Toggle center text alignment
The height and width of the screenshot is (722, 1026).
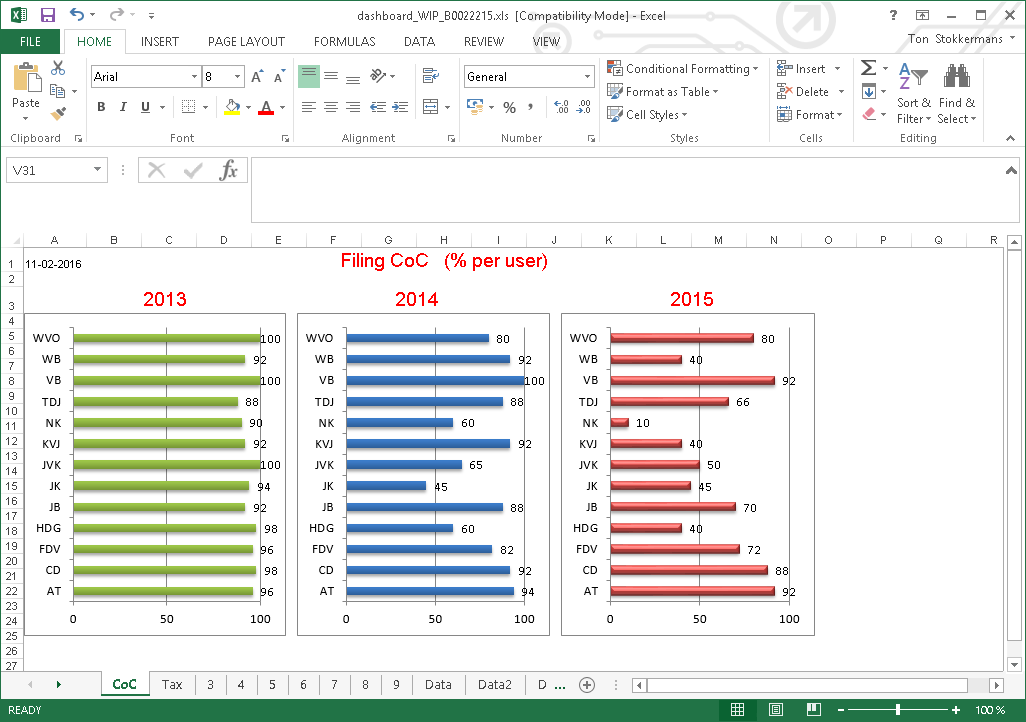[x=331, y=107]
